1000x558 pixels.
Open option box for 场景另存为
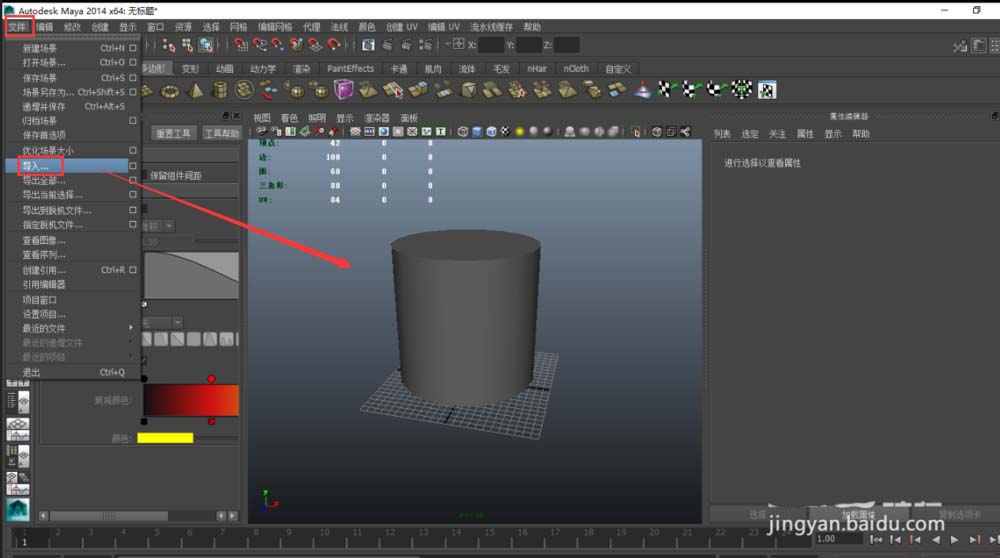[x=133, y=92]
